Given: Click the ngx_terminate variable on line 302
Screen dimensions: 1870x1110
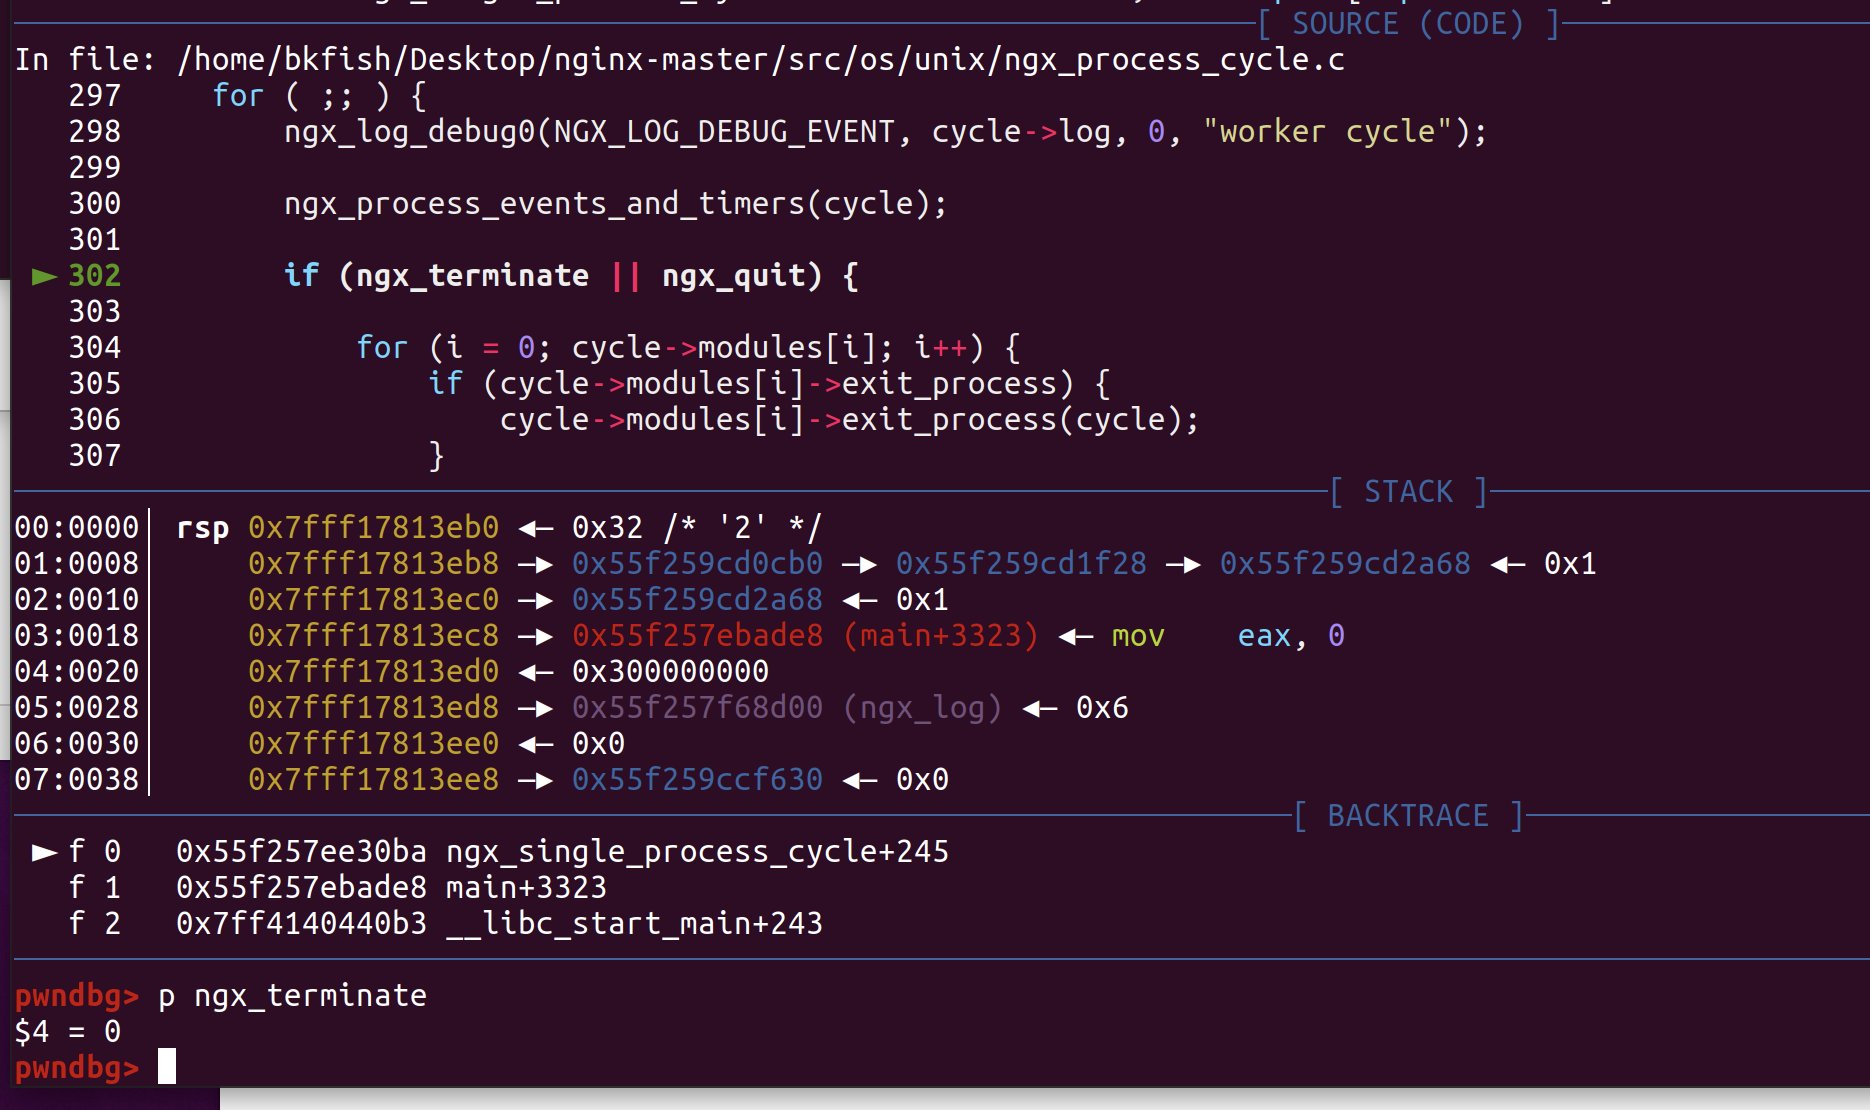Looking at the screenshot, I should point(472,276).
